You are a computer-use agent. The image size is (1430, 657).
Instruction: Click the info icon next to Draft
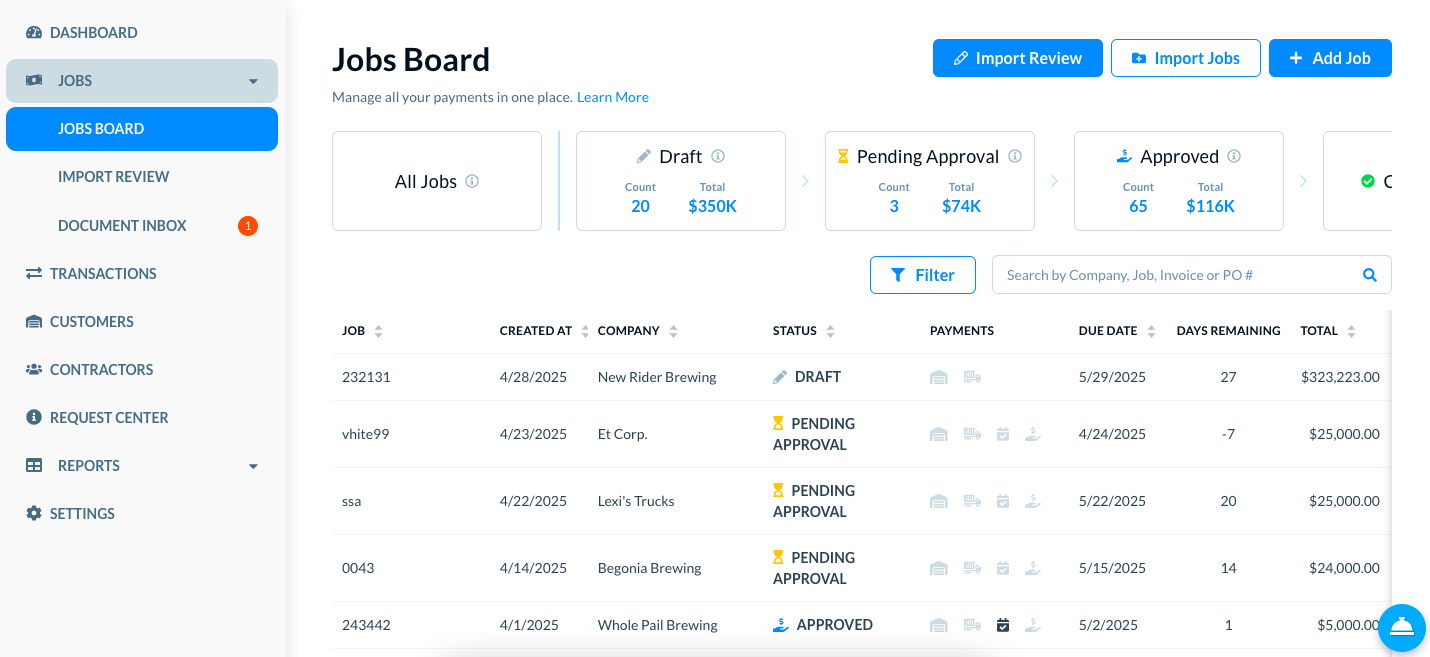pos(718,156)
